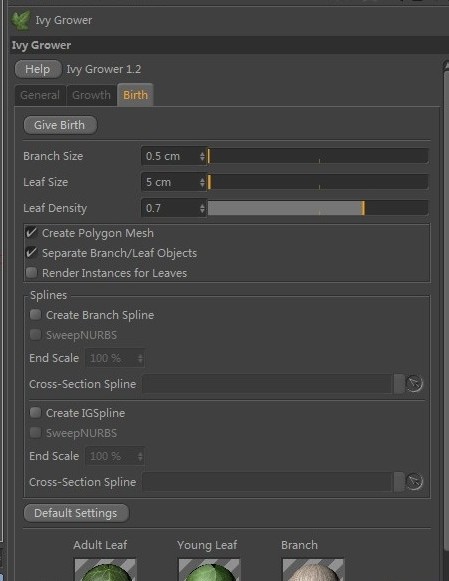
Task: Click first End Scale 100 % stepper
Action: pos(140,358)
